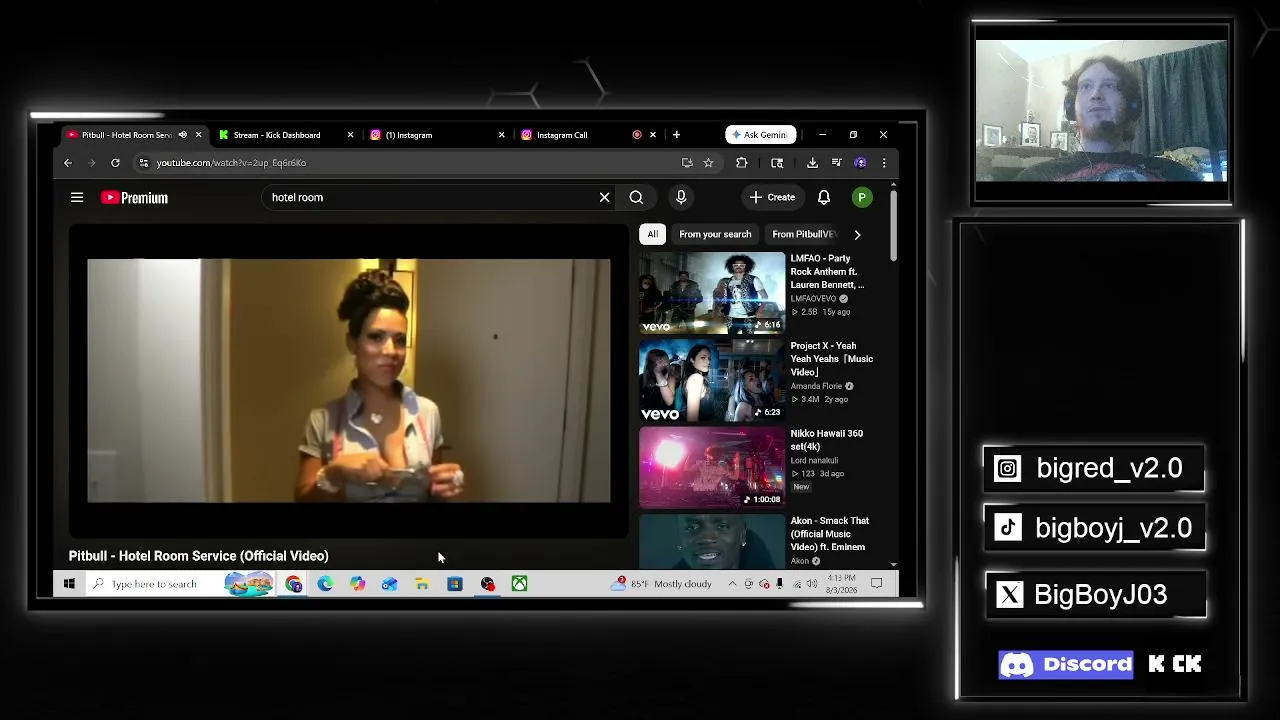Switch to the Instagram Call tab
This screenshot has width=1280, height=720.
point(562,135)
